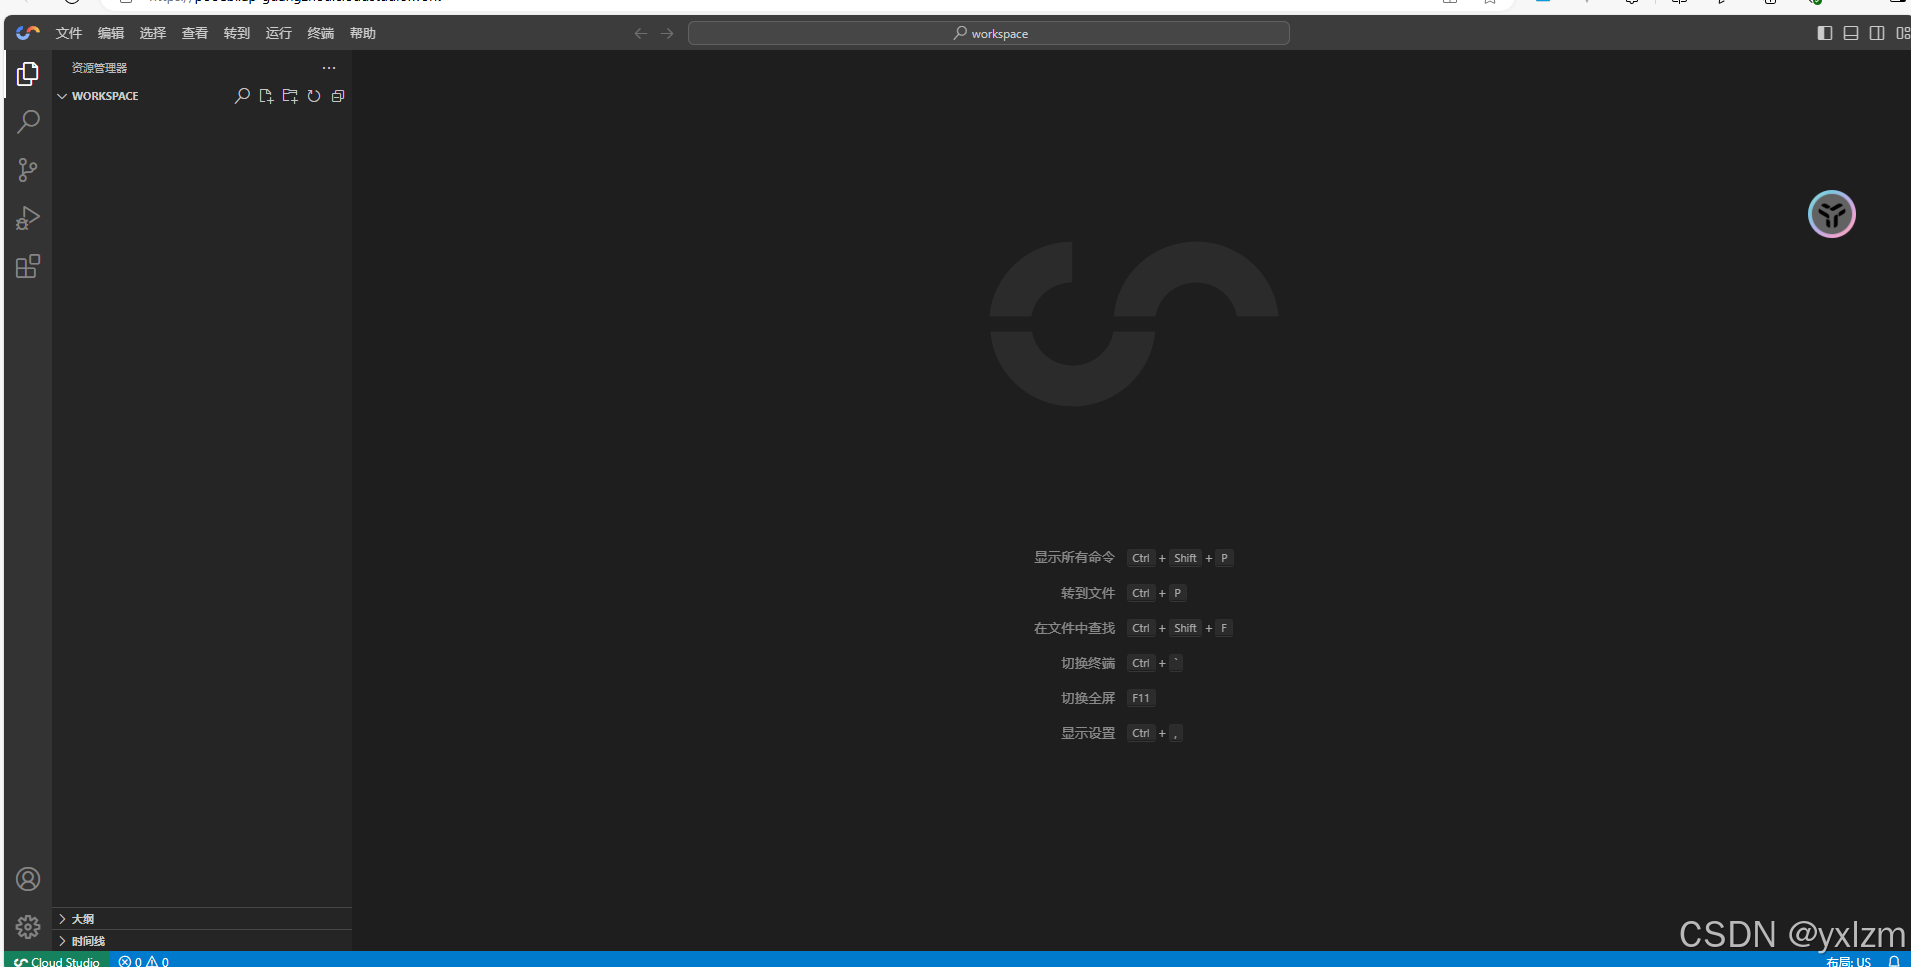Click the search icon in WORKSPACE header

click(x=242, y=96)
